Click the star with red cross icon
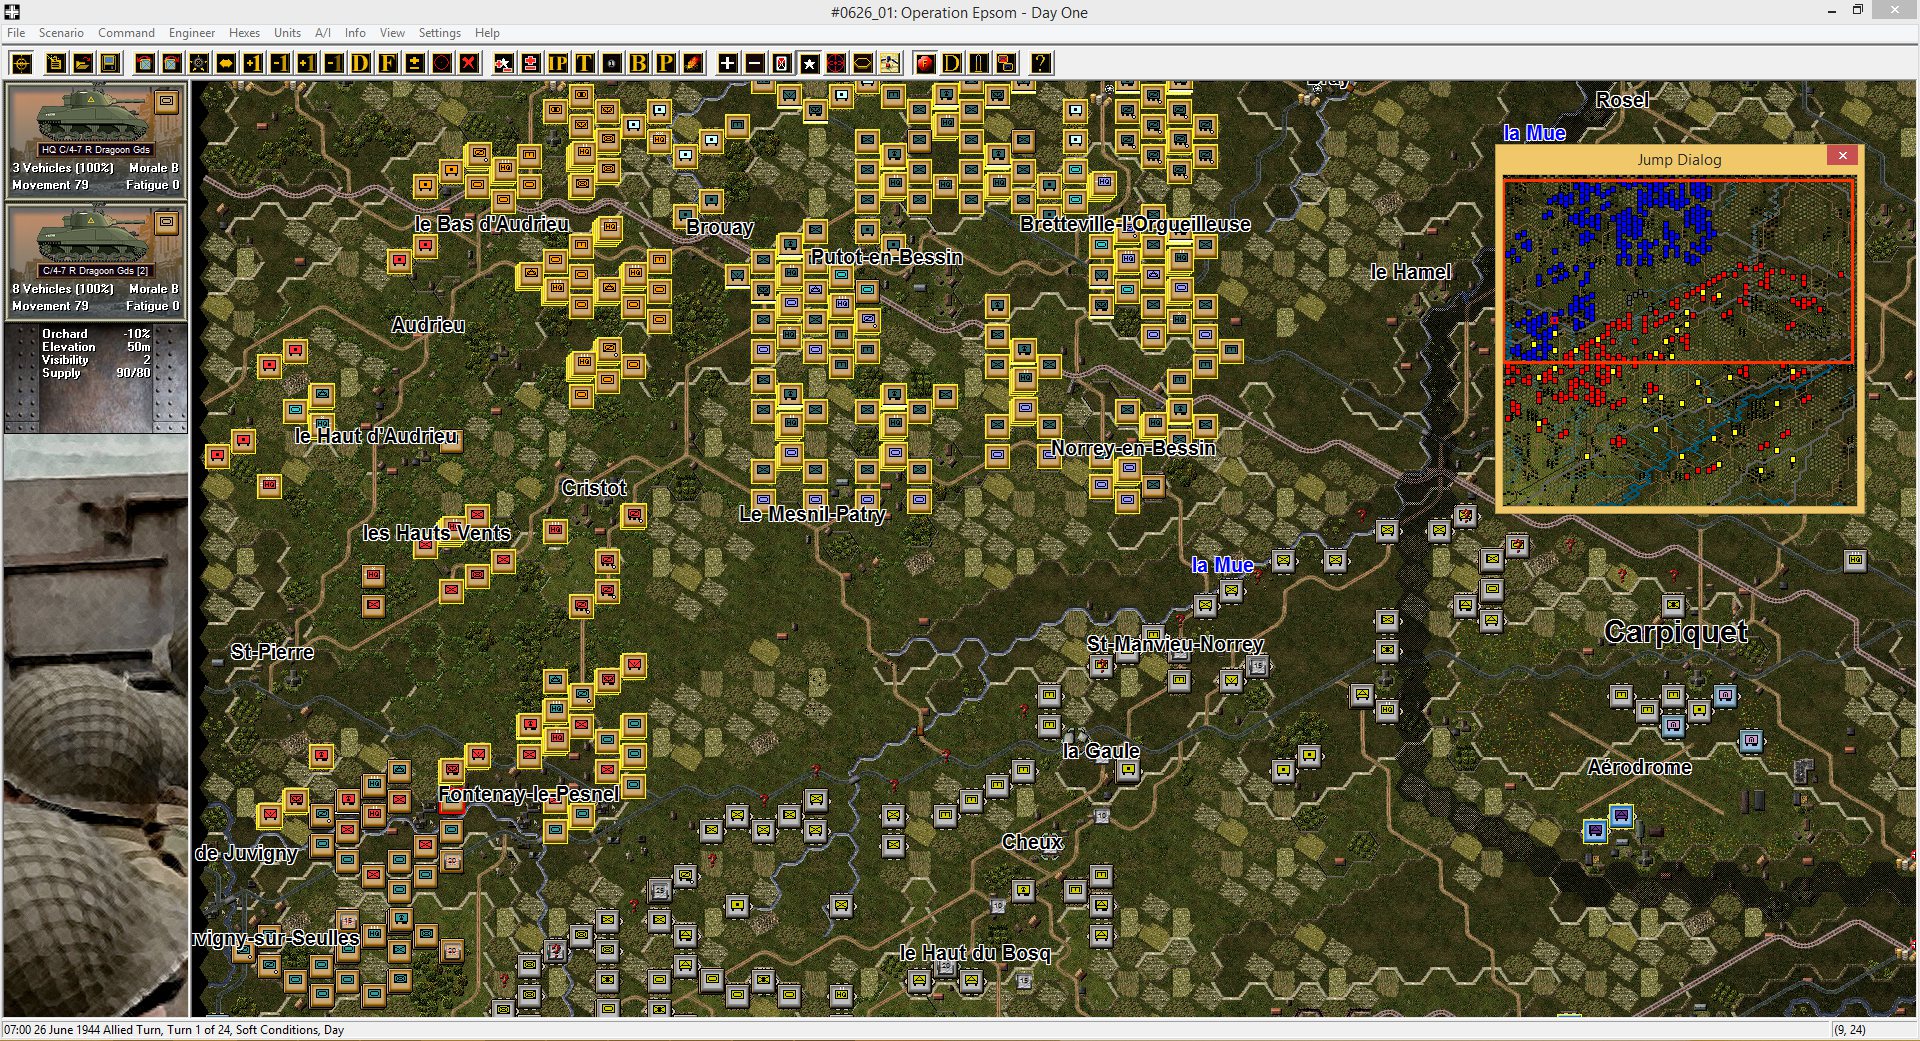 pyautogui.click(x=504, y=64)
